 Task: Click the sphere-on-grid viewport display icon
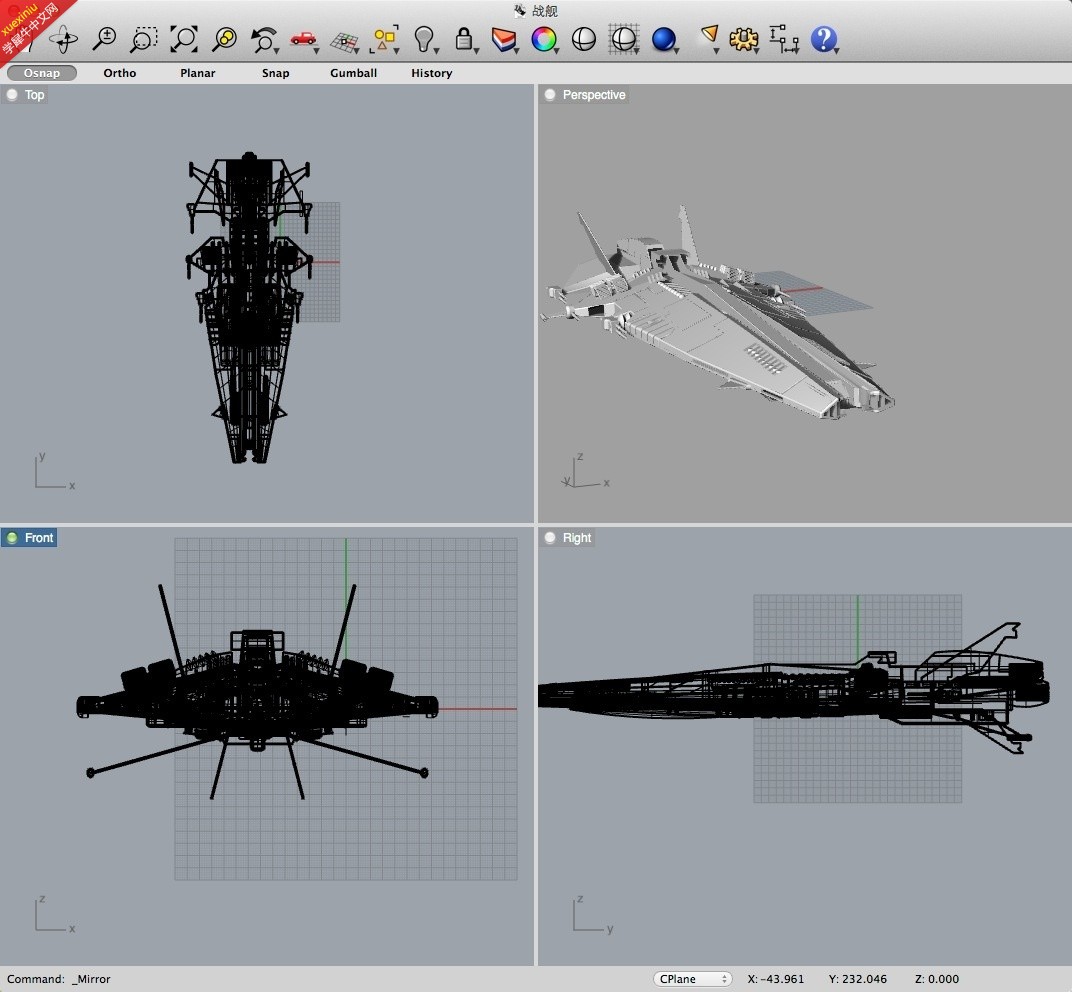[x=624, y=39]
